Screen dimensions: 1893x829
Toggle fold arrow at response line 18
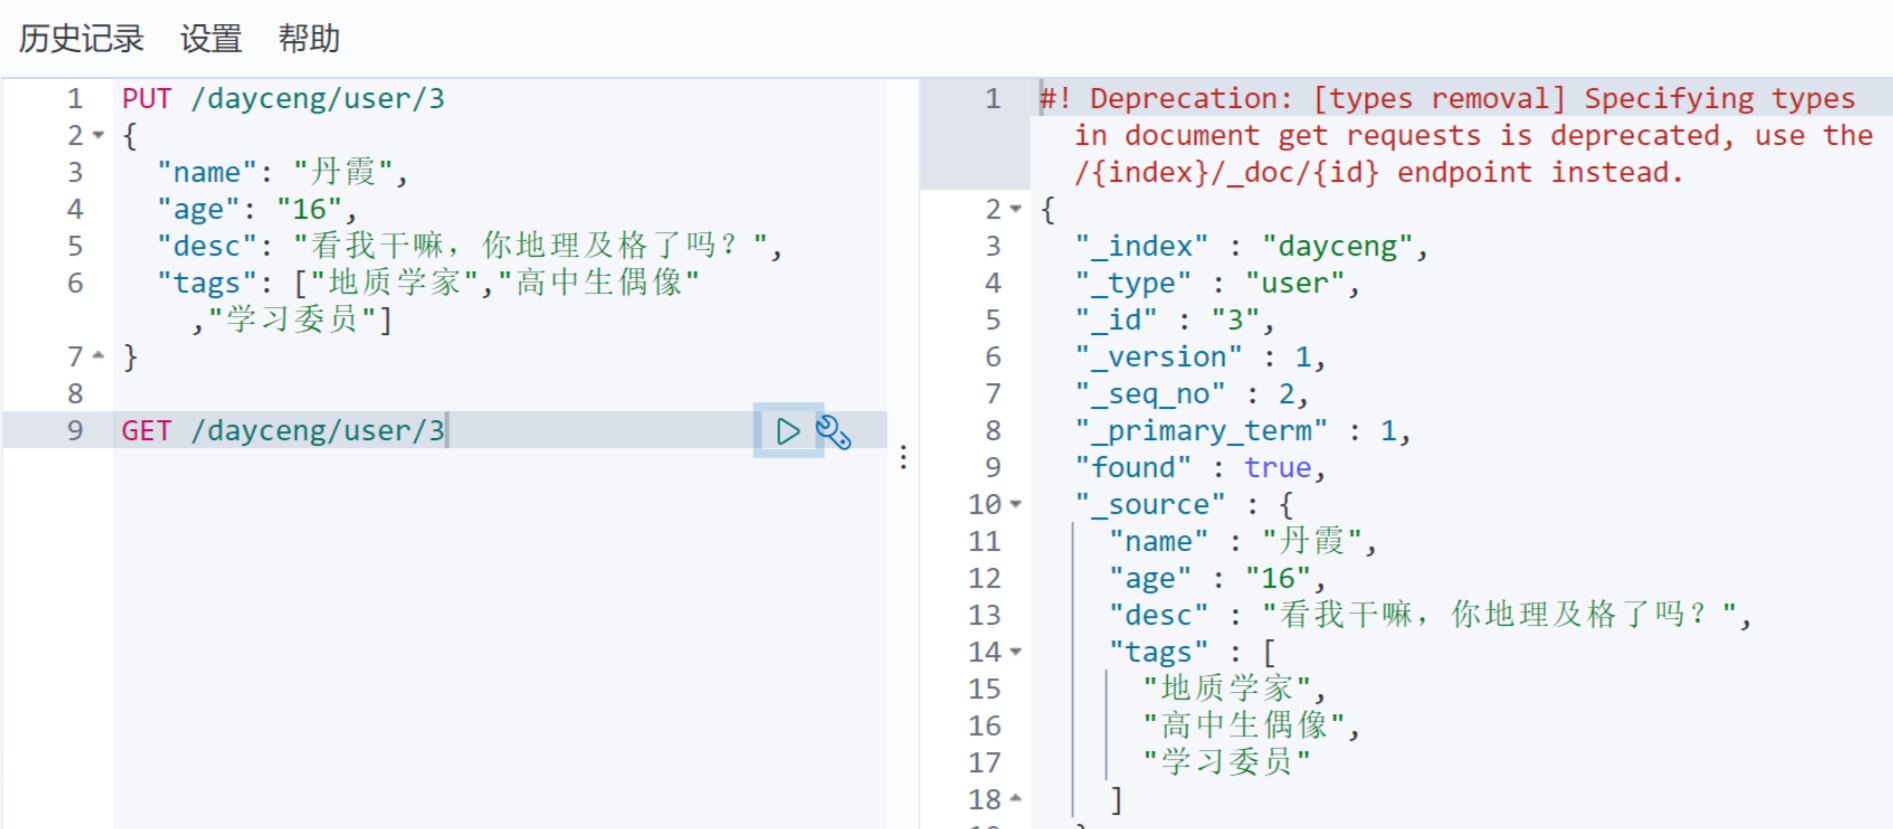(x=1016, y=798)
